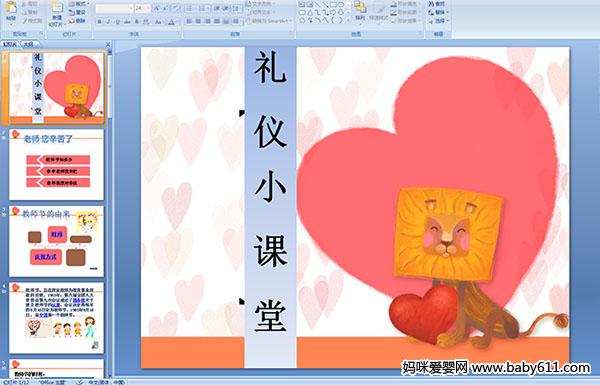Viewport: 600px width, 385px height.
Task: Click the Shape Effects (形状效果) button
Action: click(406, 21)
